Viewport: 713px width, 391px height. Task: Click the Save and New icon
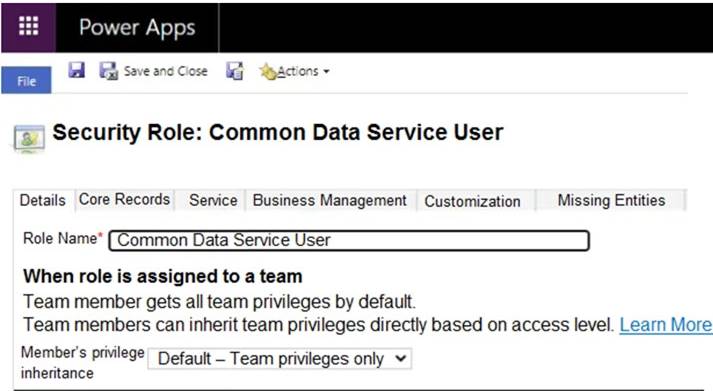(235, 71)
